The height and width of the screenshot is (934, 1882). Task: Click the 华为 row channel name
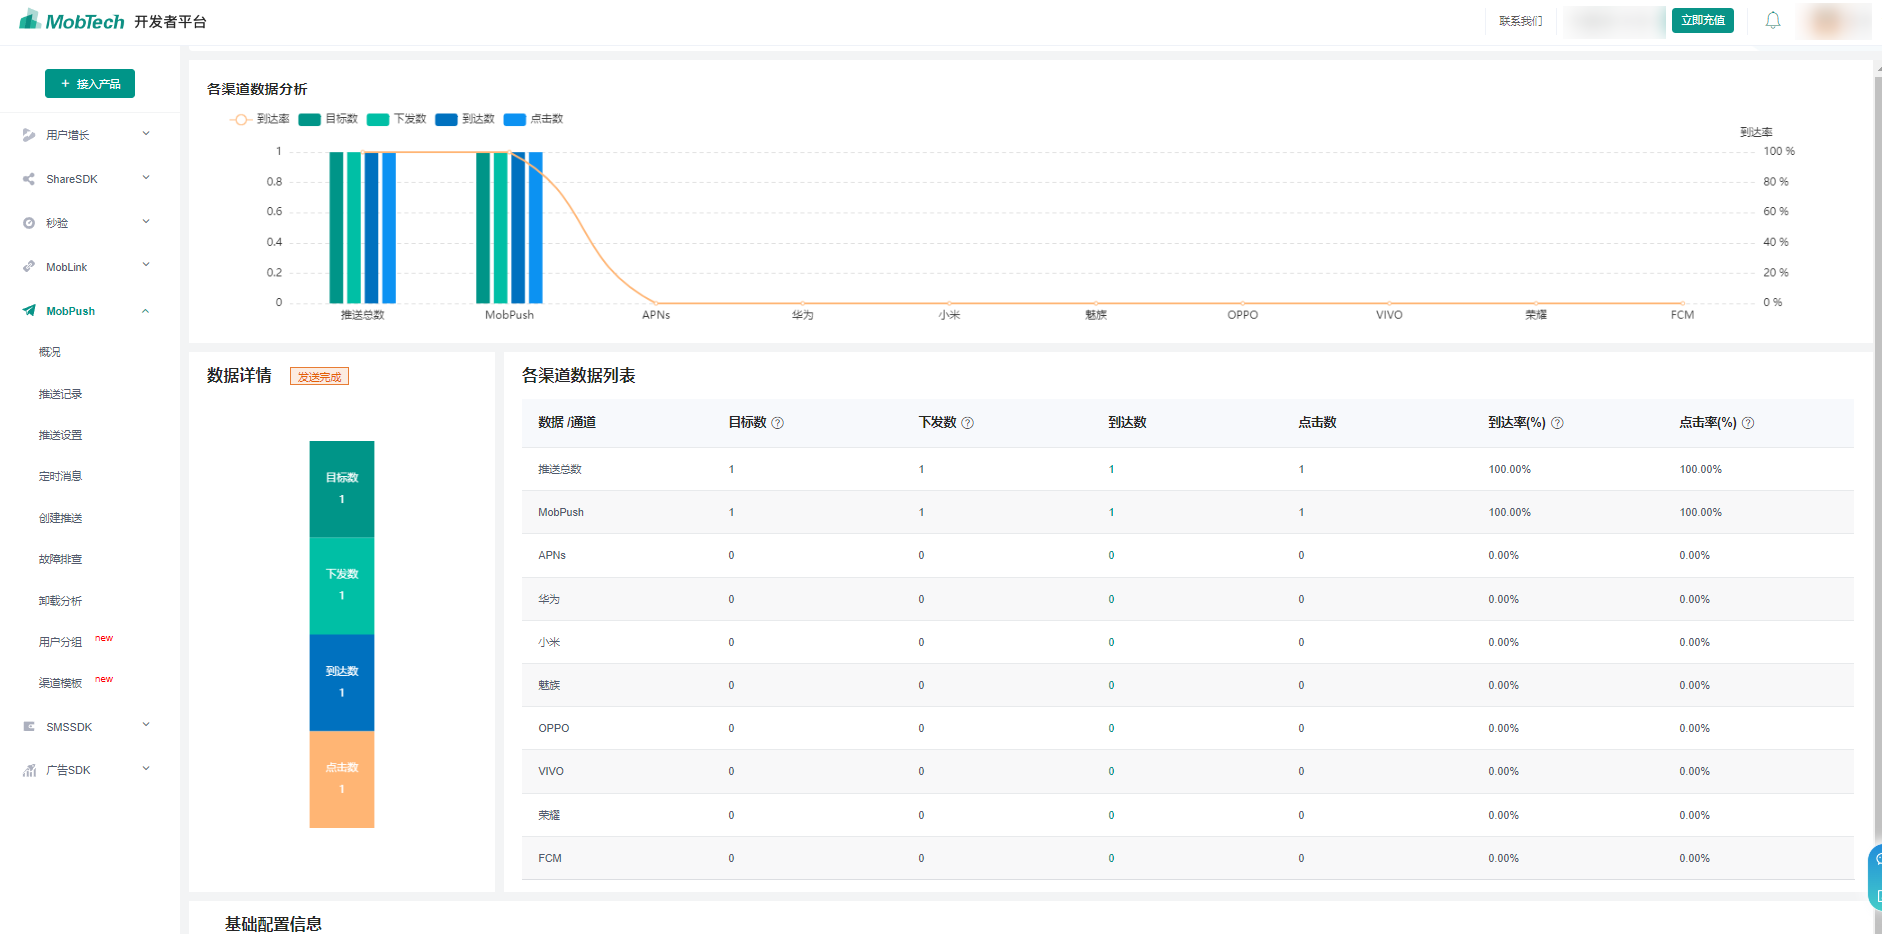[x=549, y=599]
